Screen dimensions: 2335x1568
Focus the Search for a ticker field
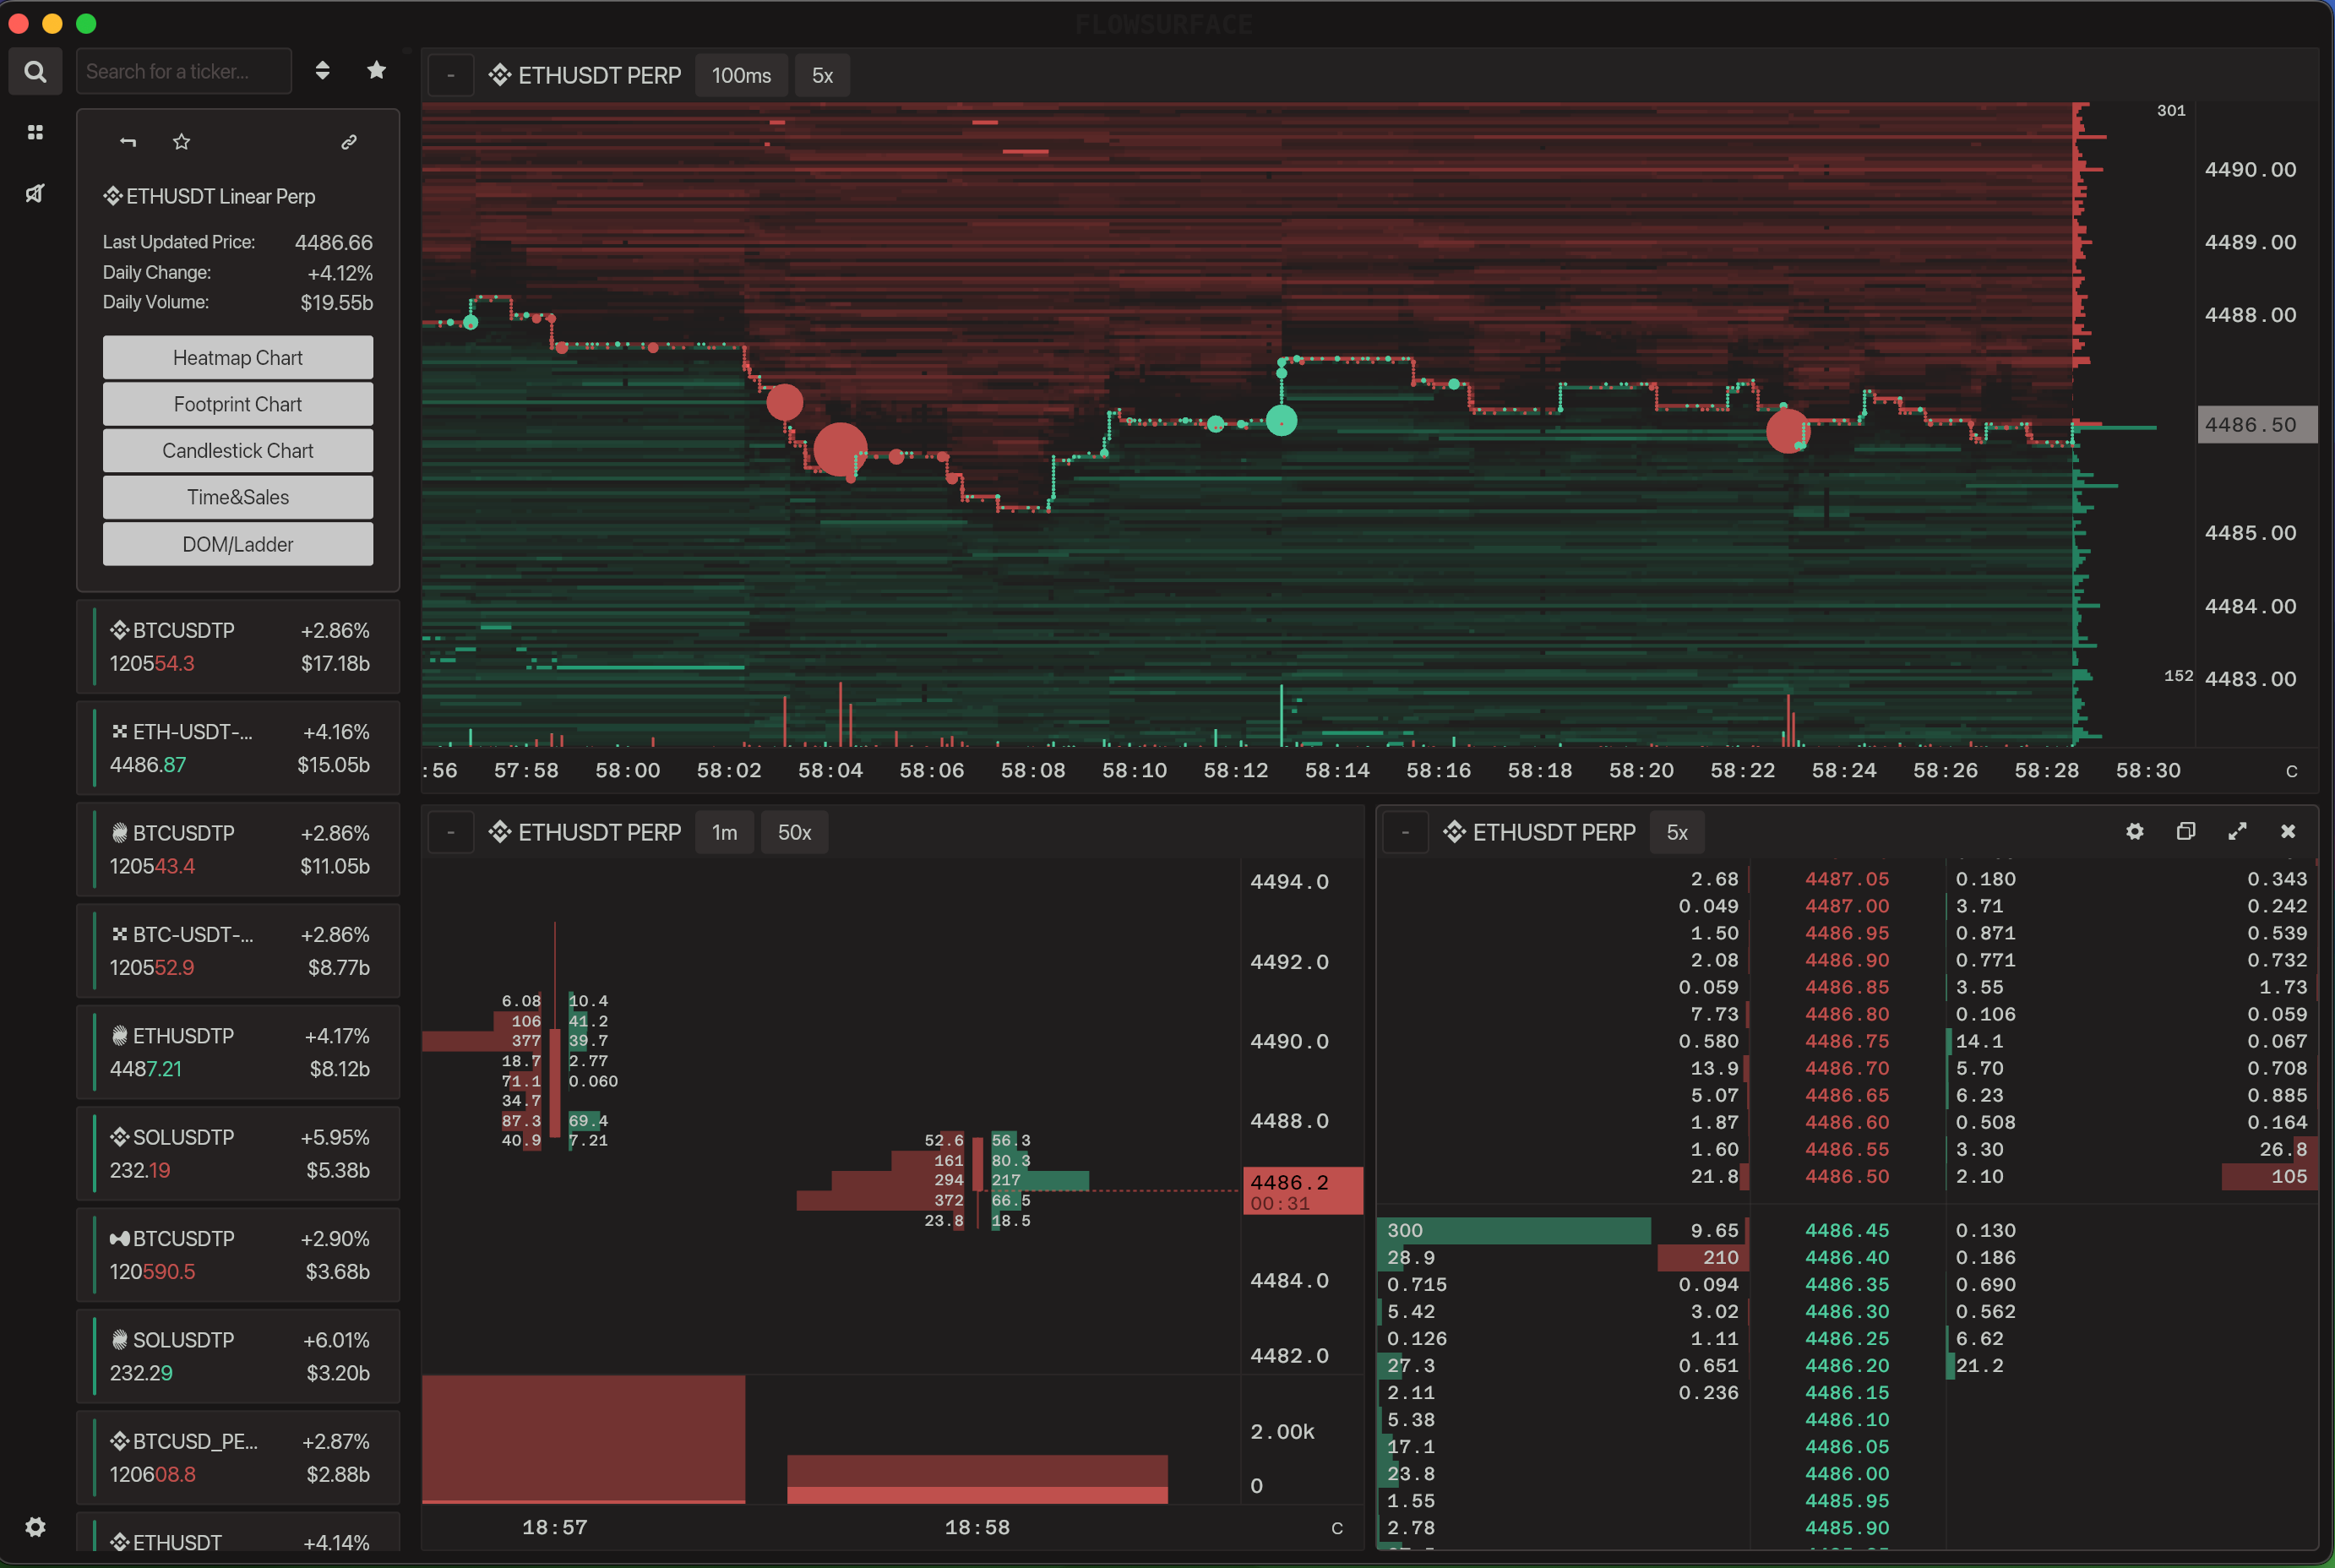pyautogui.click(x=184, y=71)
